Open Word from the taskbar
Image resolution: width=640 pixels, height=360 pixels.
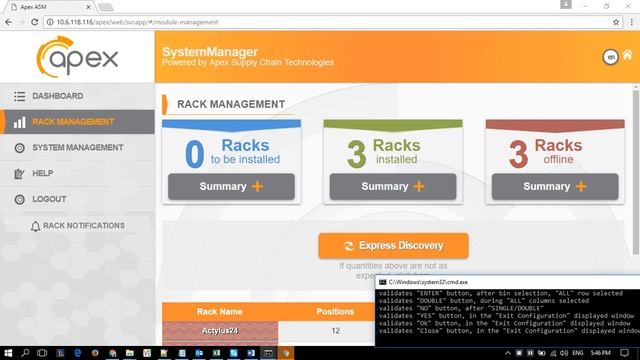point(251,353)
